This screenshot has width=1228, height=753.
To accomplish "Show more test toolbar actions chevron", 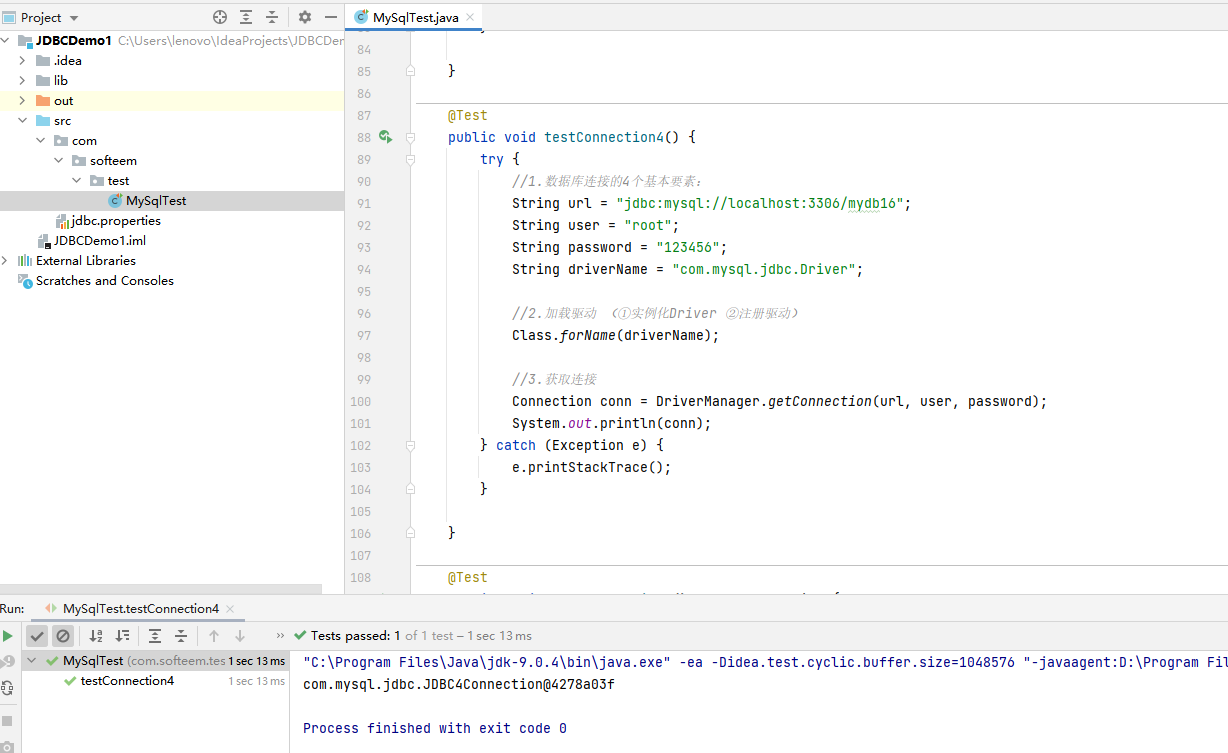I will click(x=280, y=635).
